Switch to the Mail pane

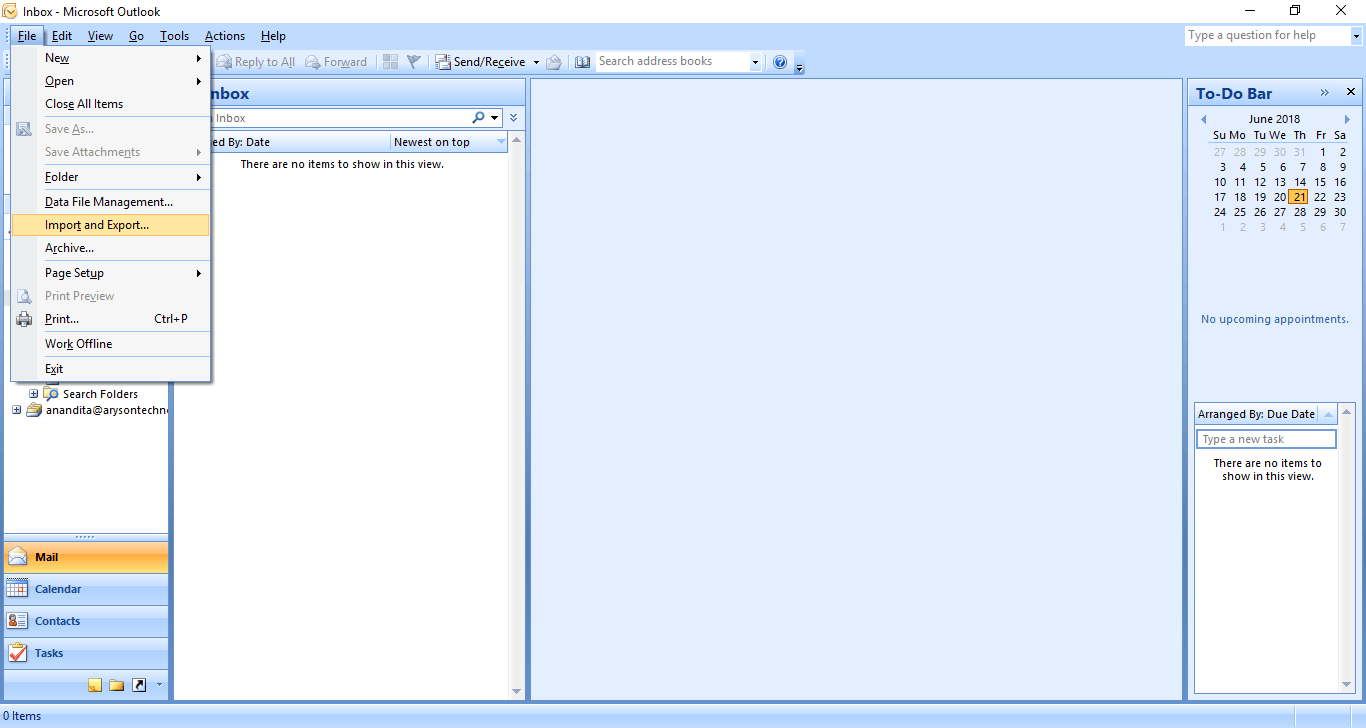pyautogui.click(x=86, y=557)
